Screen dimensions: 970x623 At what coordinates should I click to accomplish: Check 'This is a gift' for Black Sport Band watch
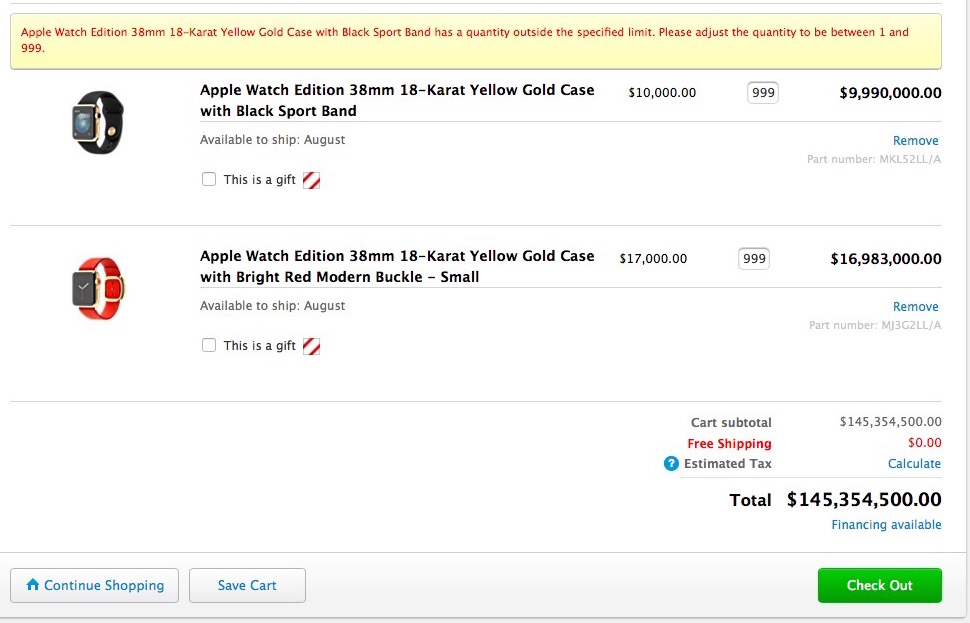coord(209,179)
